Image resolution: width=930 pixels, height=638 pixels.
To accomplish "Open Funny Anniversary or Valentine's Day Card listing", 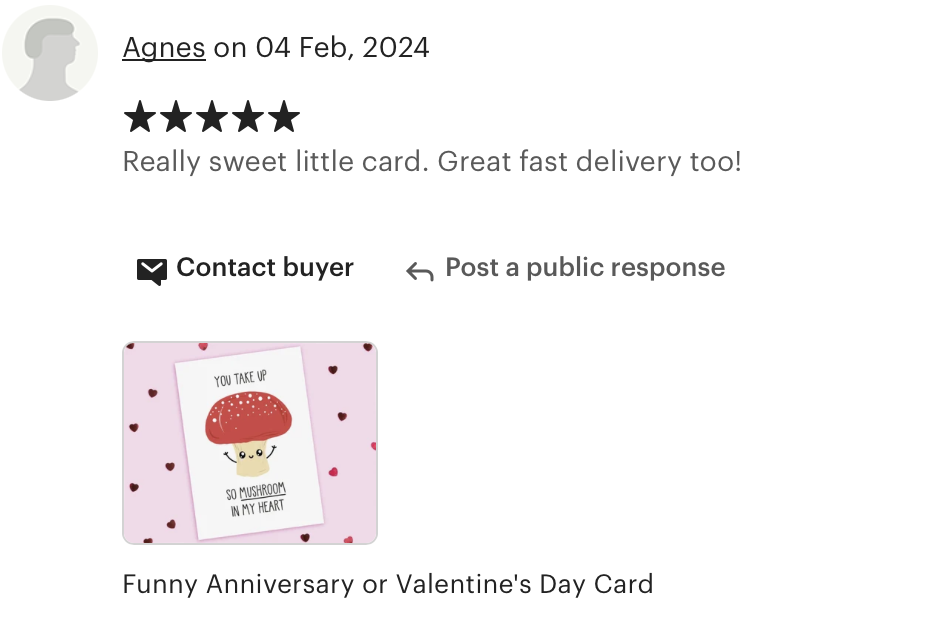I will click(x=388, y=584).
